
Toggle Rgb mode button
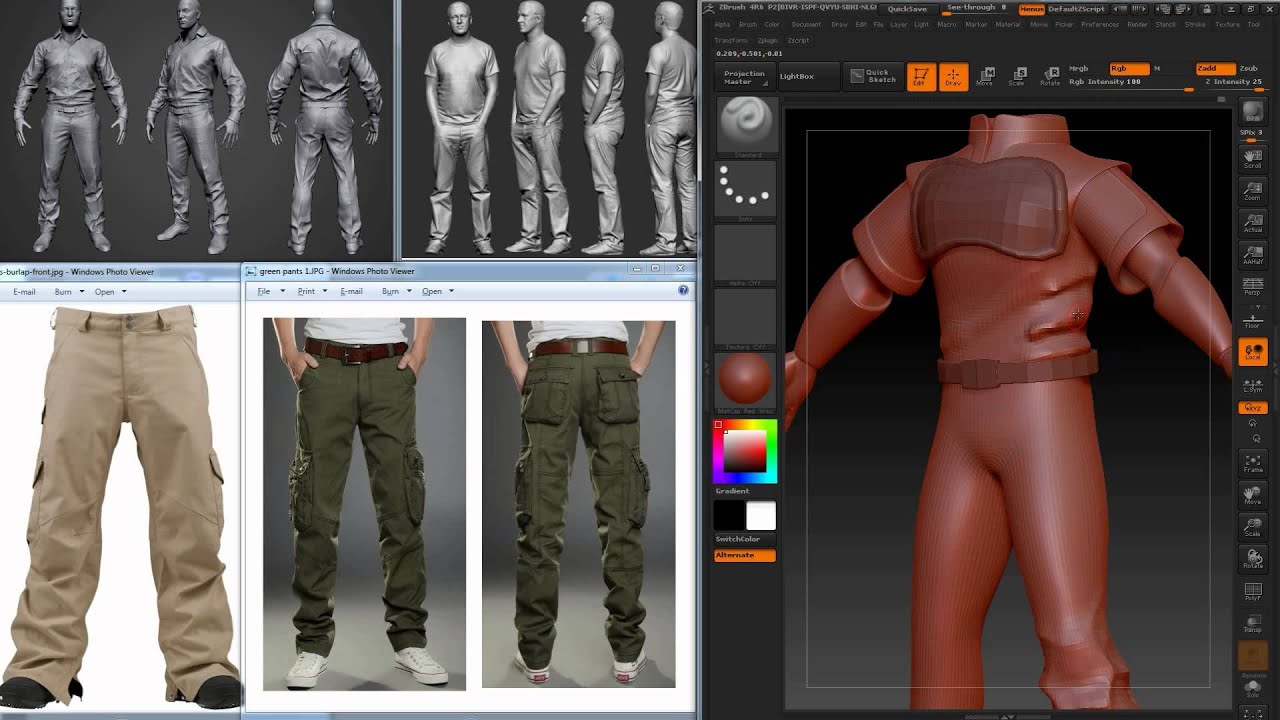[x=1129, y=69]
